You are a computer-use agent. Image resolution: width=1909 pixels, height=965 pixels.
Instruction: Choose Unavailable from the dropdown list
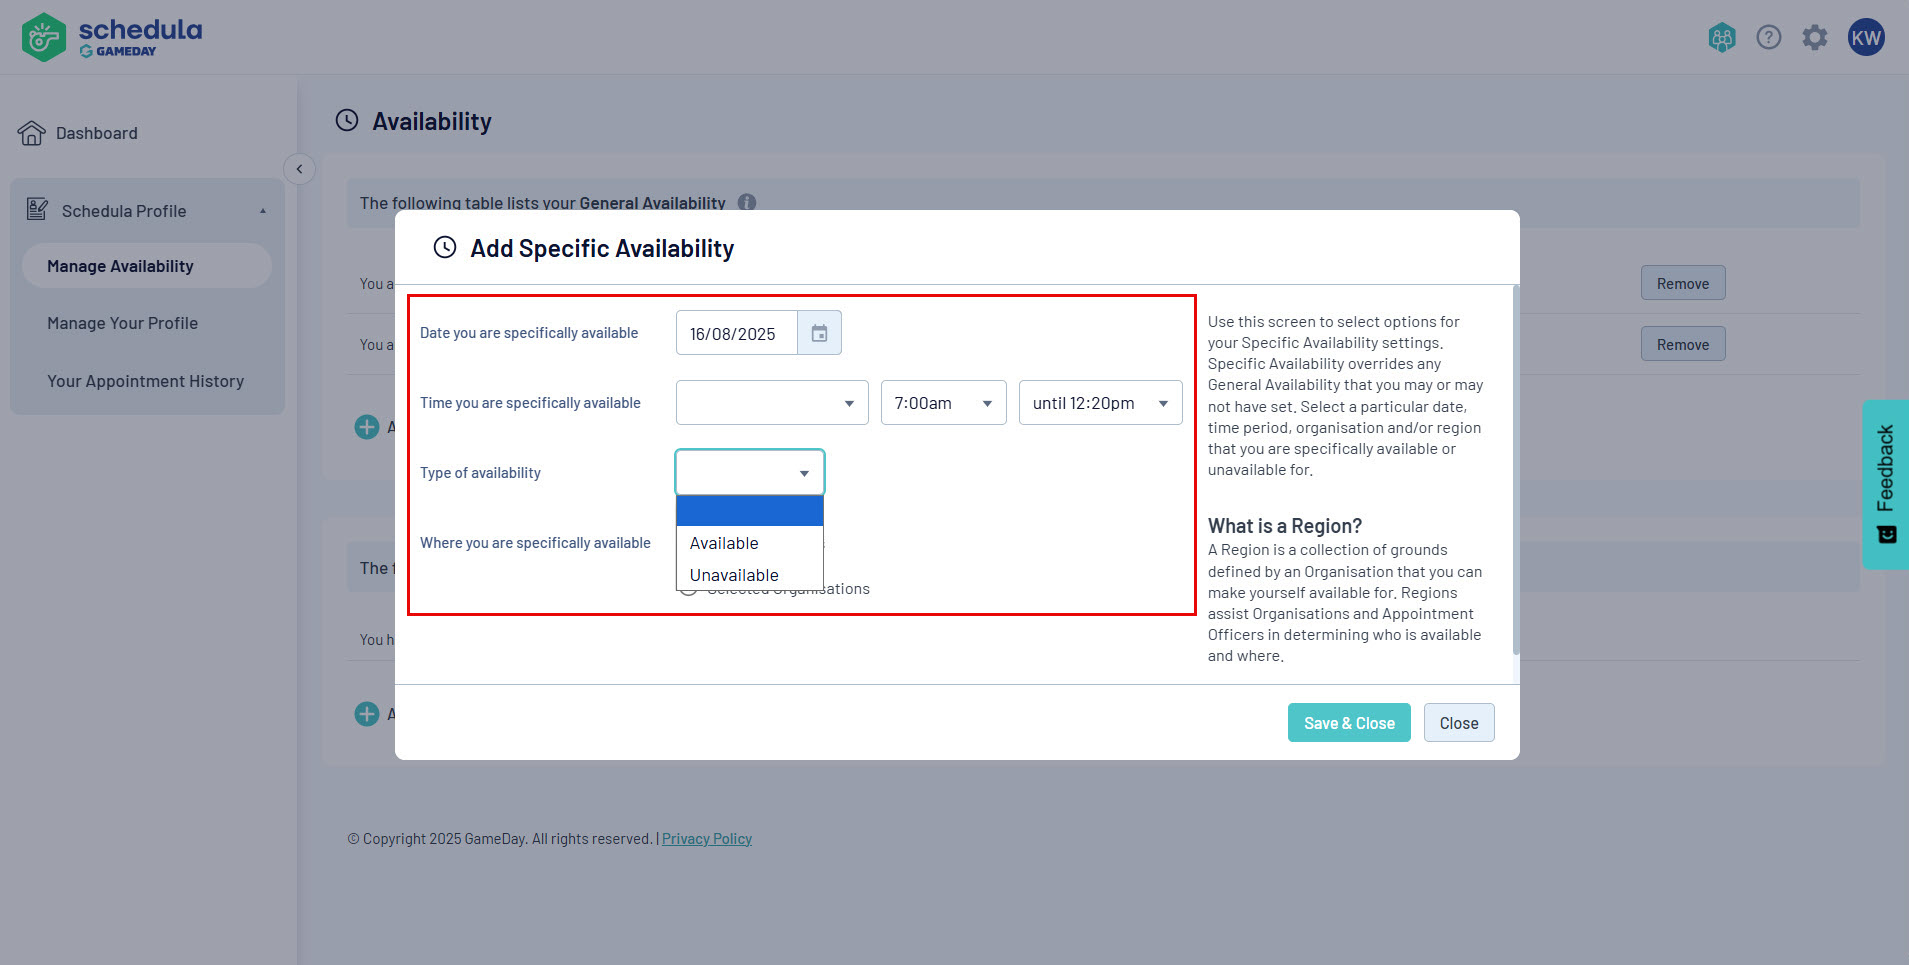(x=734, y=575)
